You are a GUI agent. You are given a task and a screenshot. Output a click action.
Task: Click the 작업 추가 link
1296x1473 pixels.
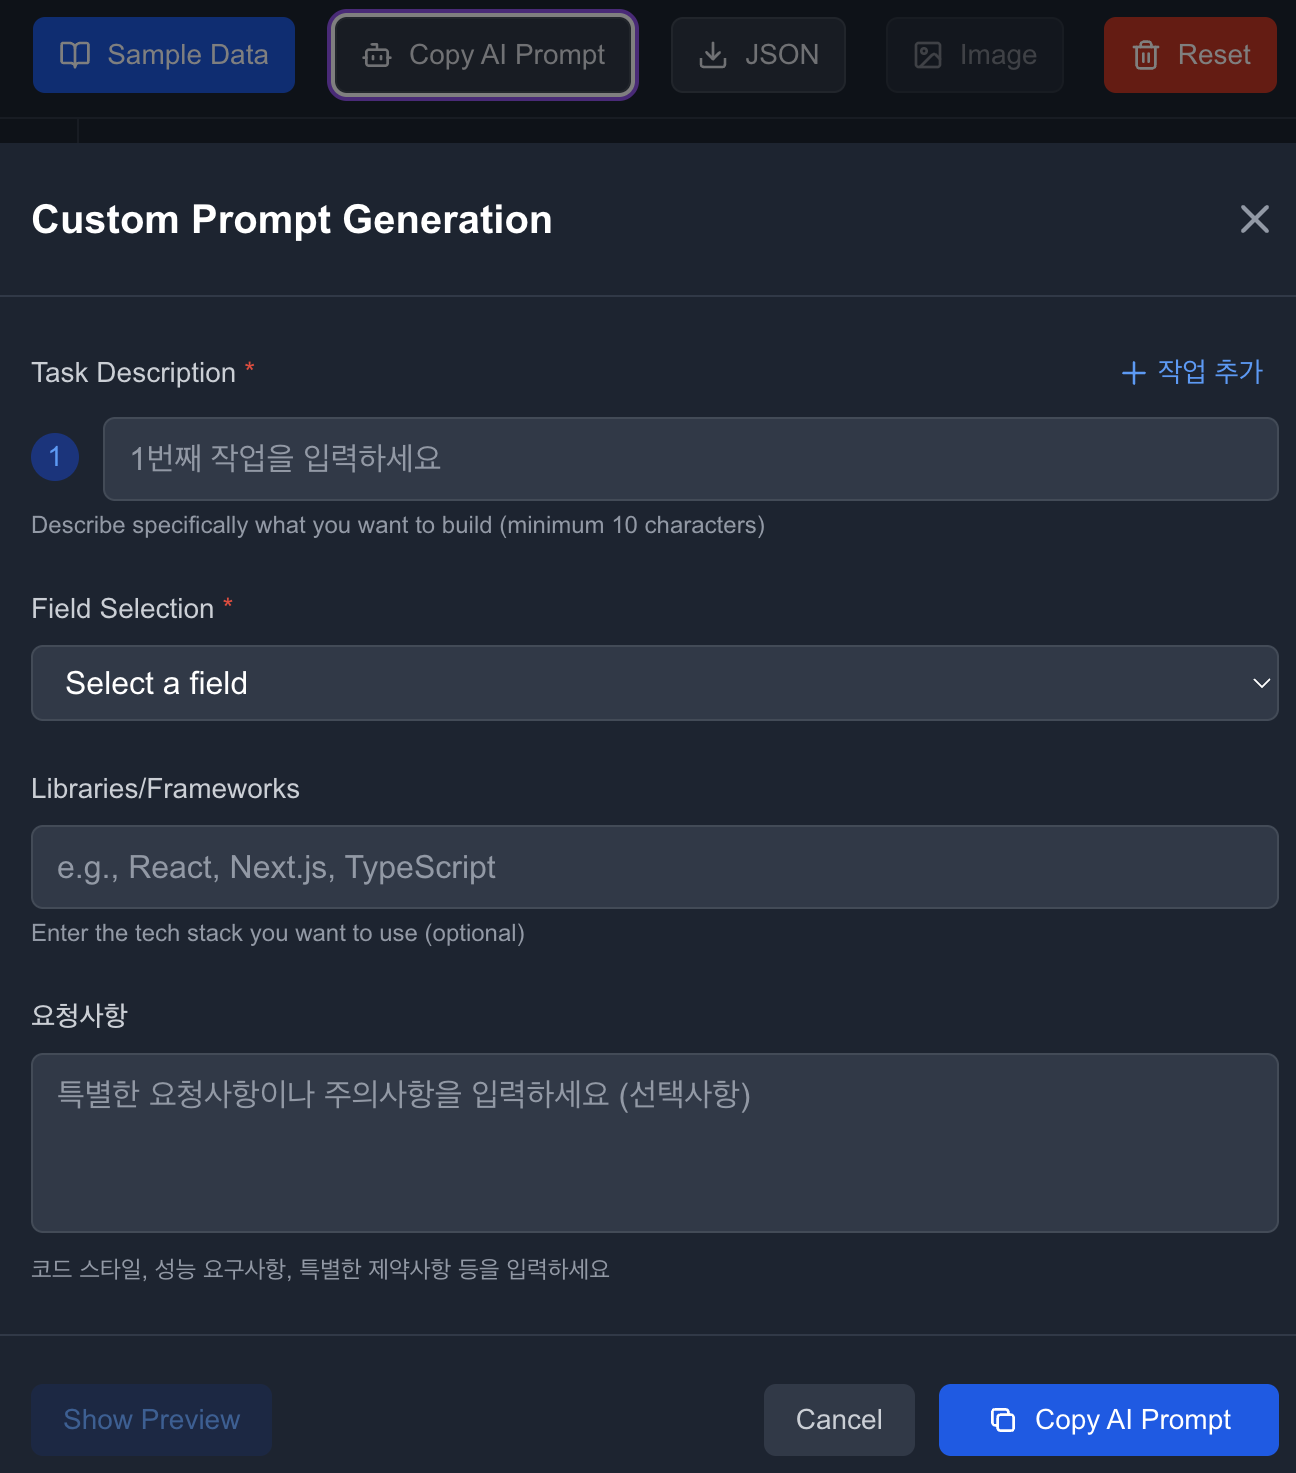point(1209,372)
